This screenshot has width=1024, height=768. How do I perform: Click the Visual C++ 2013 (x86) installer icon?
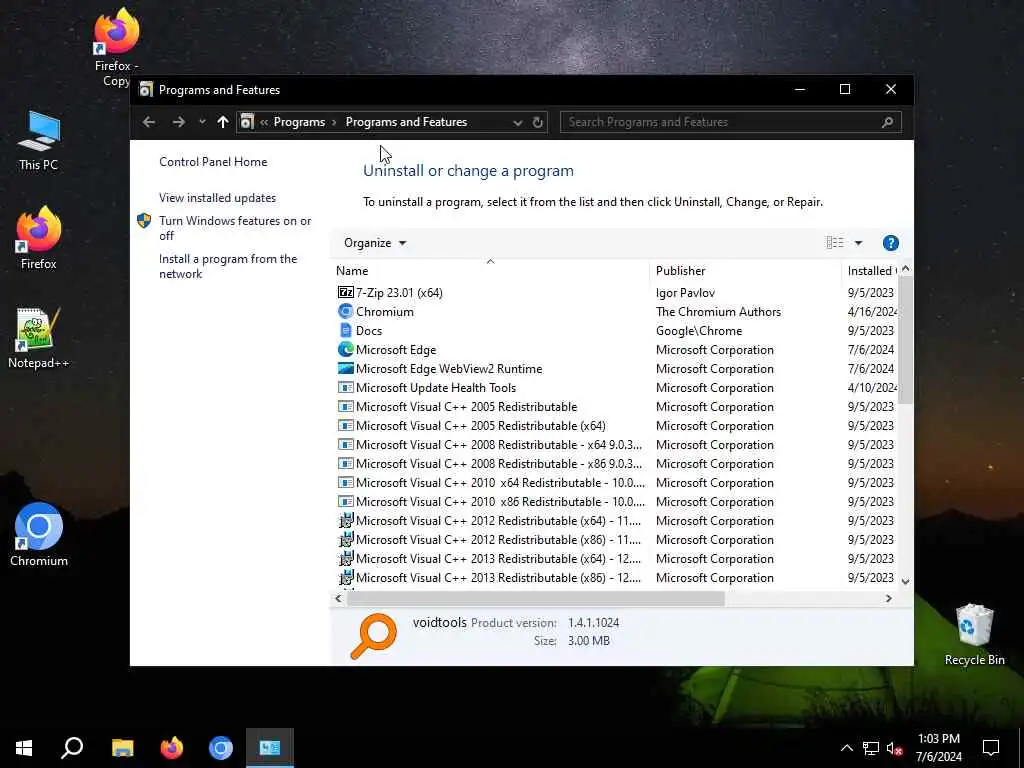(345, 577)
